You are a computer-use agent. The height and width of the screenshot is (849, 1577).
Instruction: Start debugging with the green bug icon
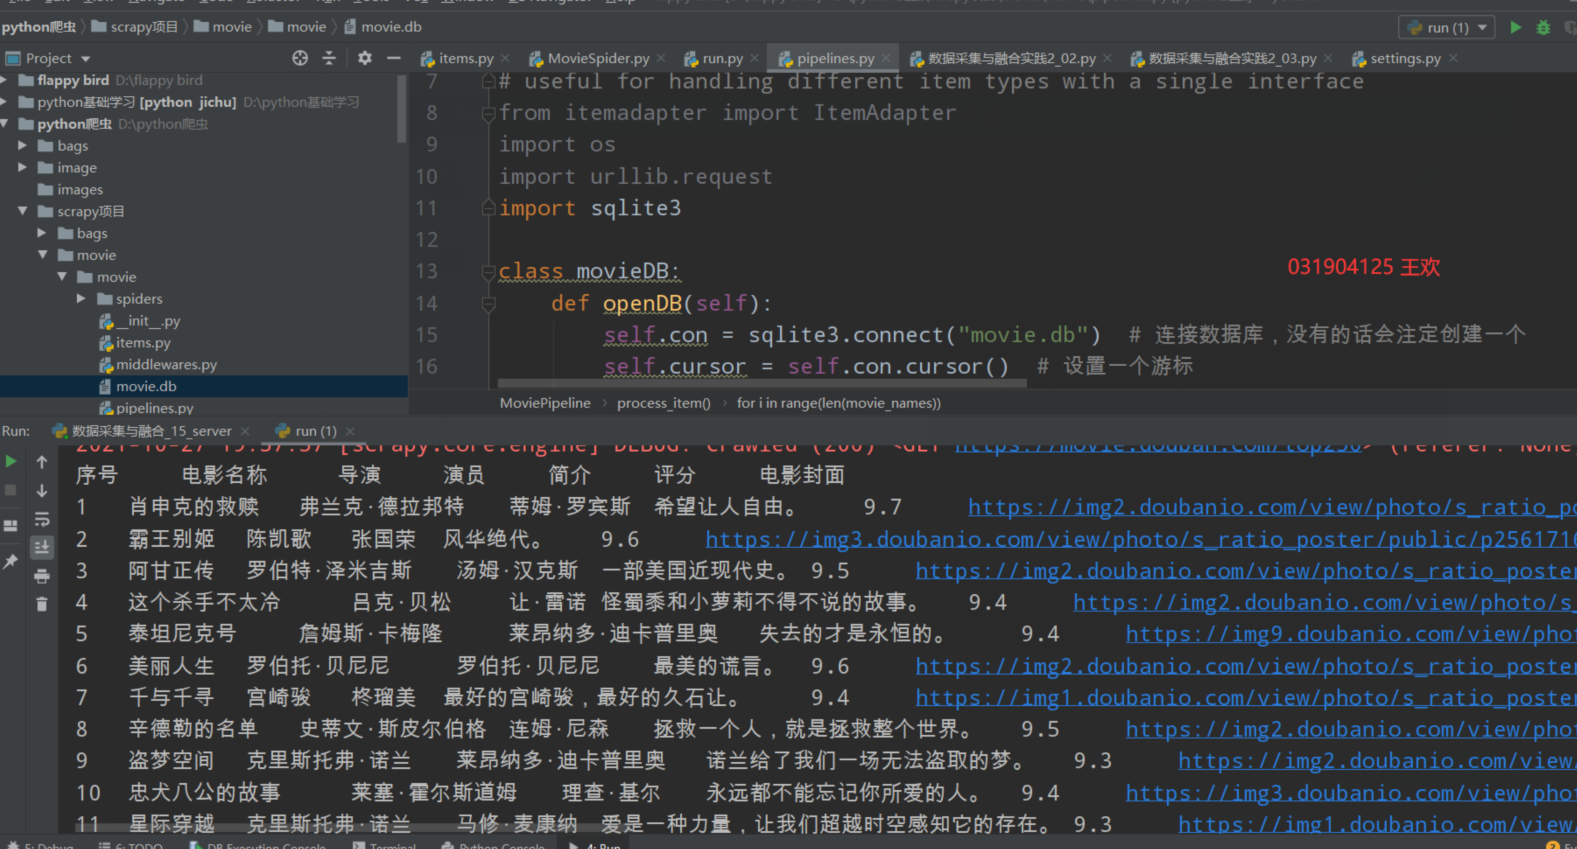coord(1543,27)
